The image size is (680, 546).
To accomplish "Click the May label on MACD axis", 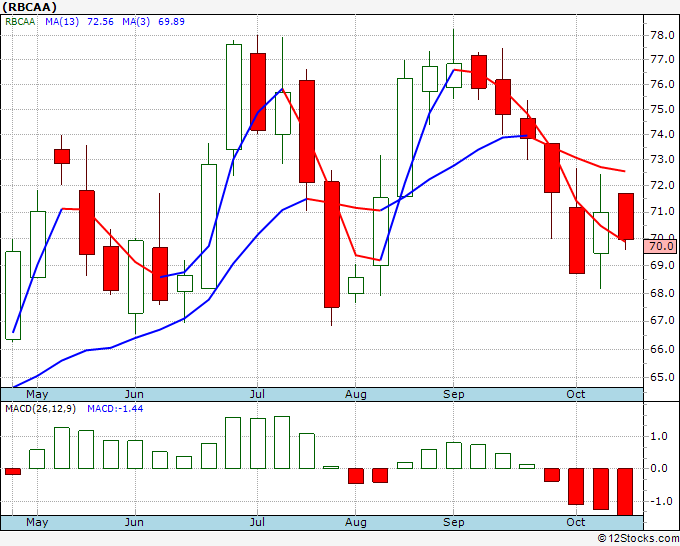I will (x=37, y=522).
